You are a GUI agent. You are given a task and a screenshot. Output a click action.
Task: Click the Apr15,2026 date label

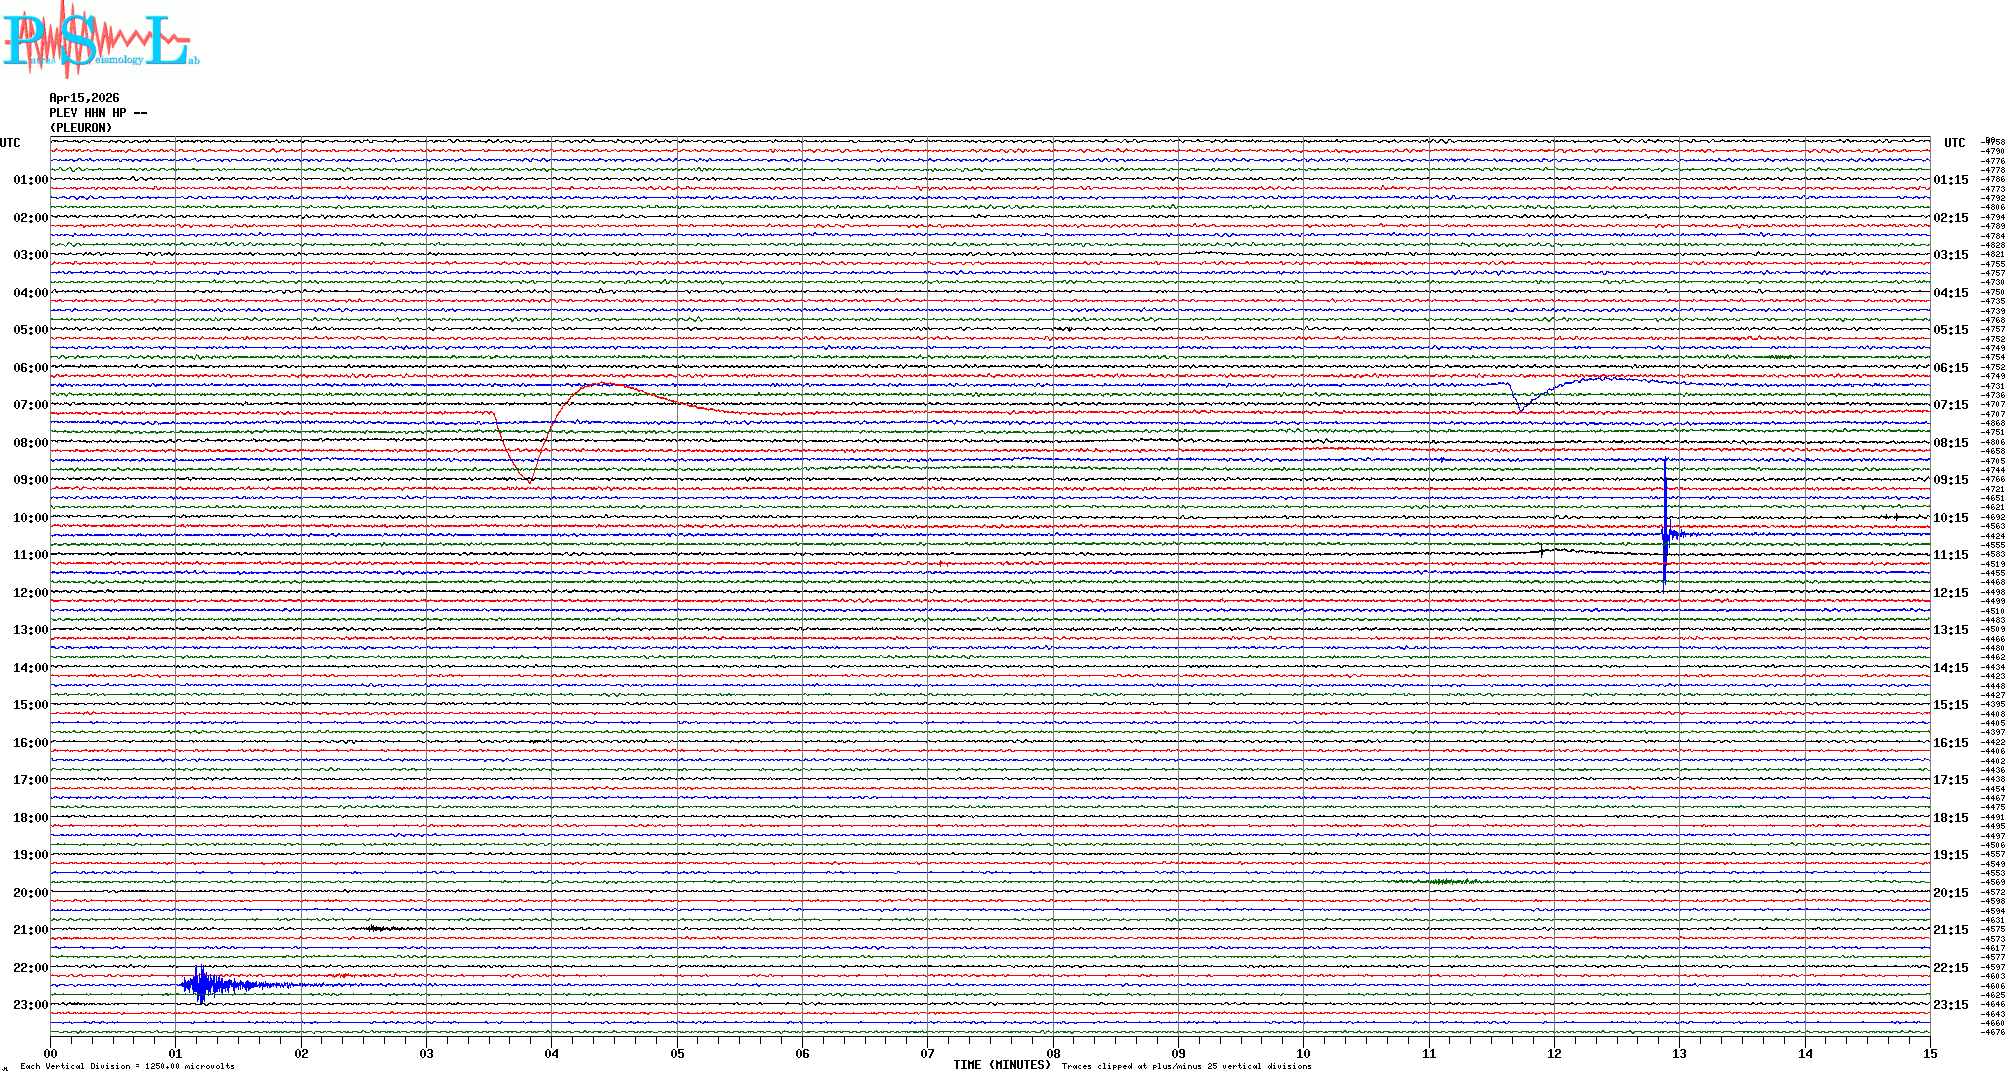[84, 98]
